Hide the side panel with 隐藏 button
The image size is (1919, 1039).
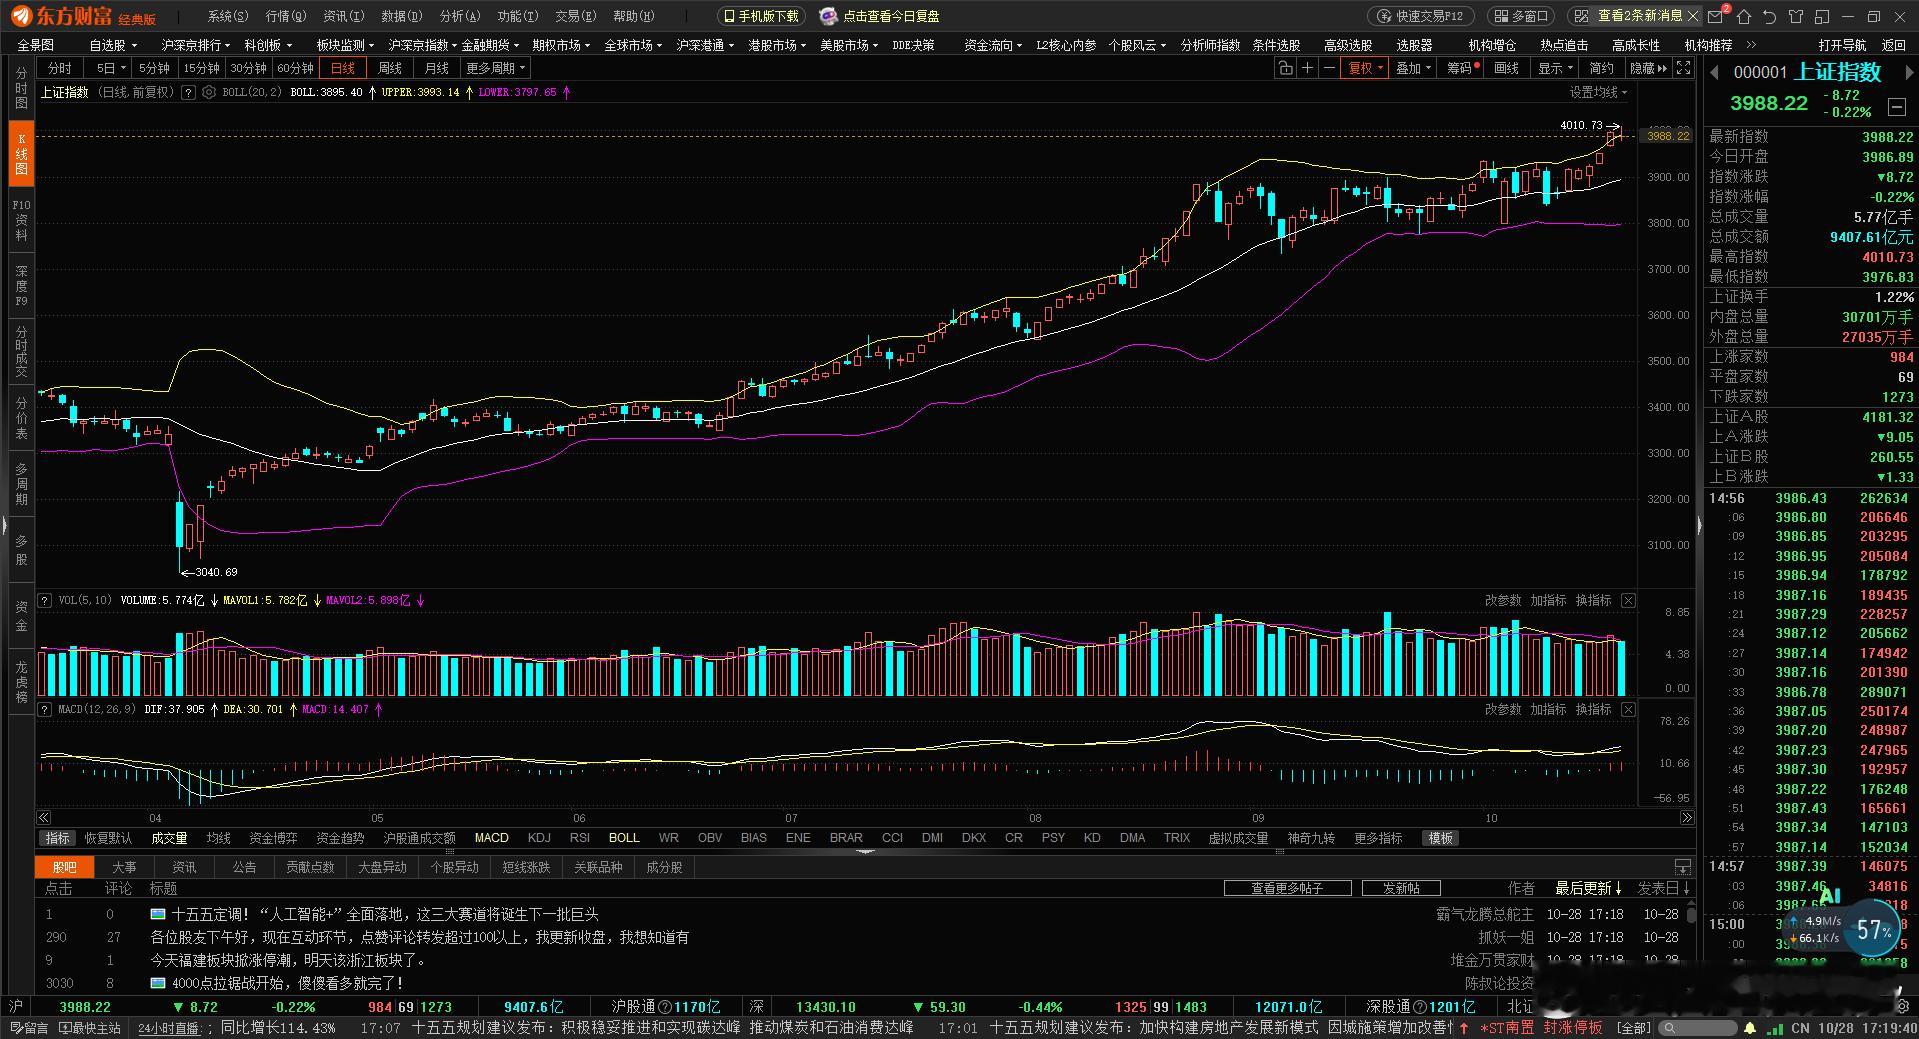pos(1648,68)
